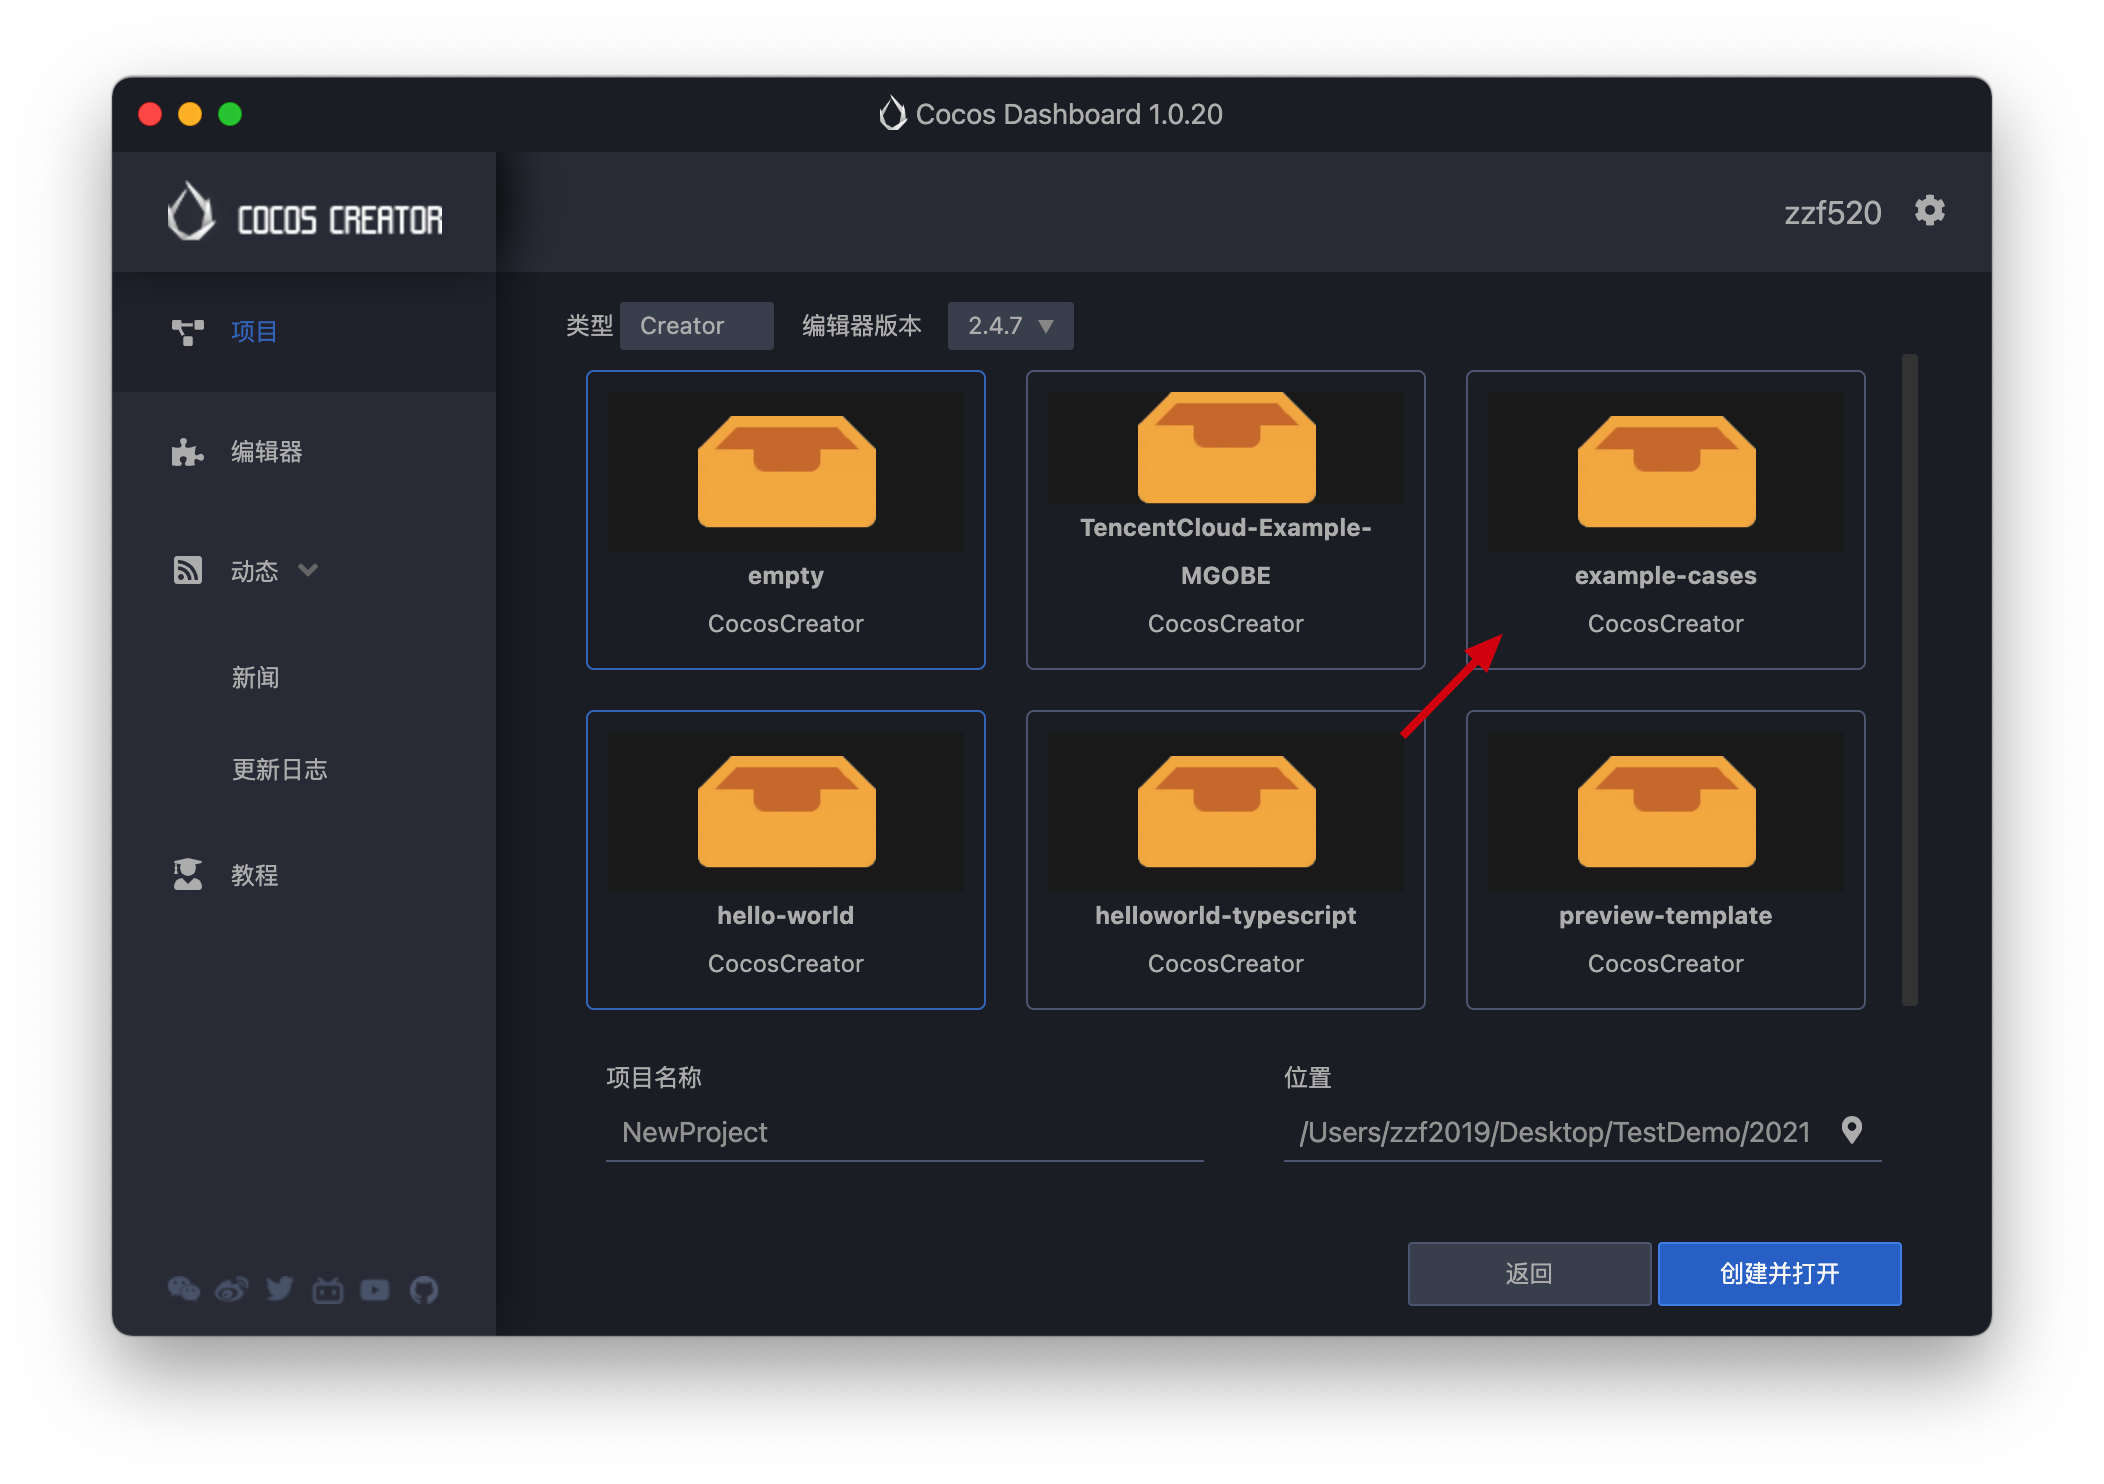Open the Creator type selector
Image resolution: width=2104 pixels, height=1484 pixels.
point(696,326)
